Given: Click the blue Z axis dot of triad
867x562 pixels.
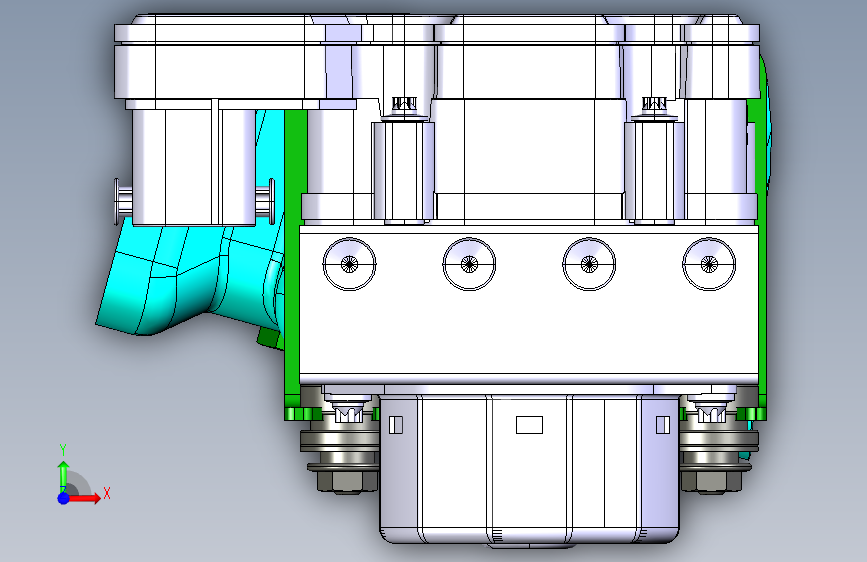Looking at the screenshot, I should (64, 498).
